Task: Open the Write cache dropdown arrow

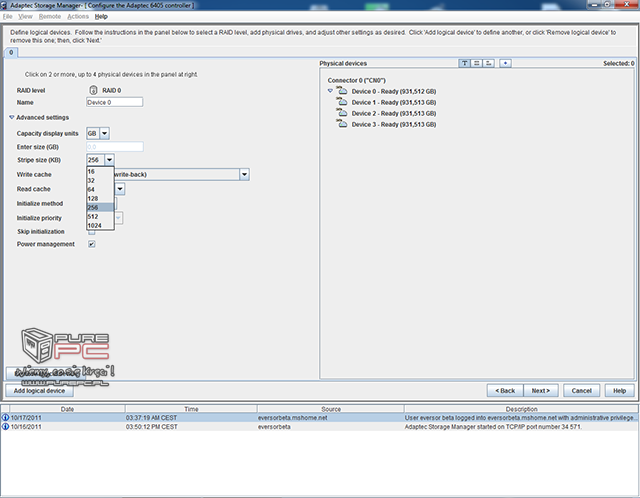Action: pyautogui.click(x=244, y=175)
